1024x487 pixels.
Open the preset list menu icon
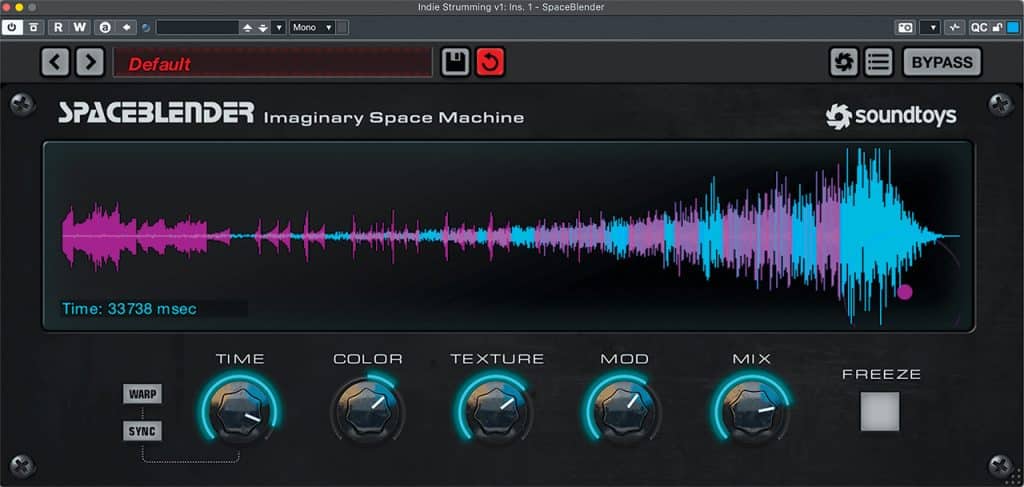pos(878,63)
